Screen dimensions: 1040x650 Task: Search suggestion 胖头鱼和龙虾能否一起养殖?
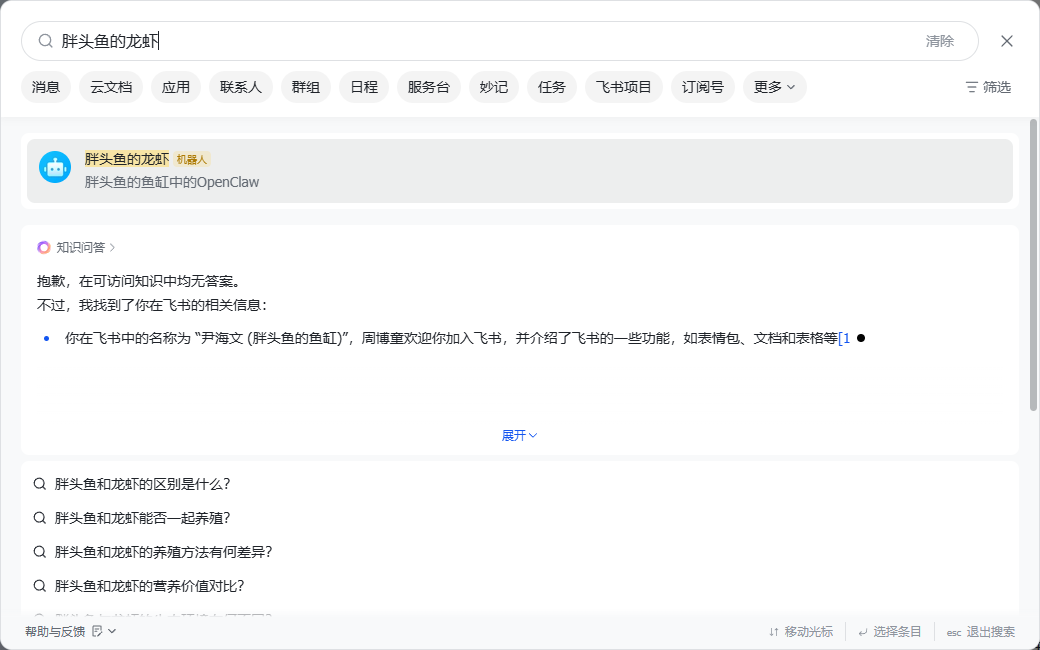point(142,518)
